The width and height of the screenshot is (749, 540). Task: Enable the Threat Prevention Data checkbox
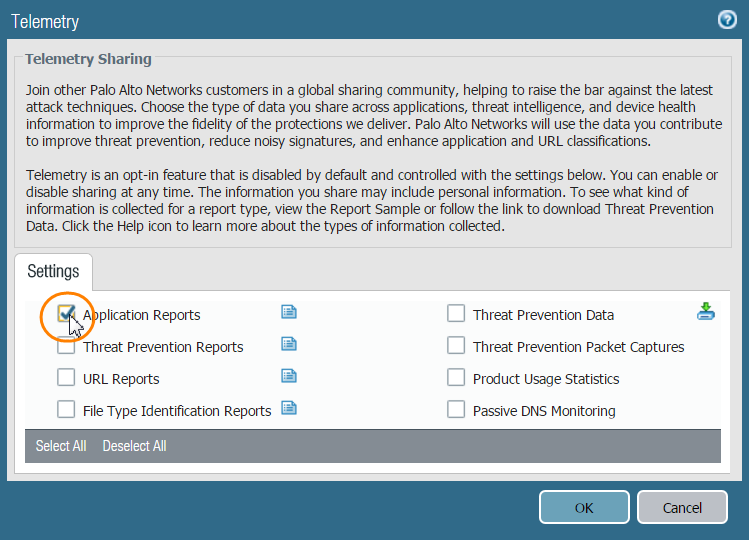point(456,314)
